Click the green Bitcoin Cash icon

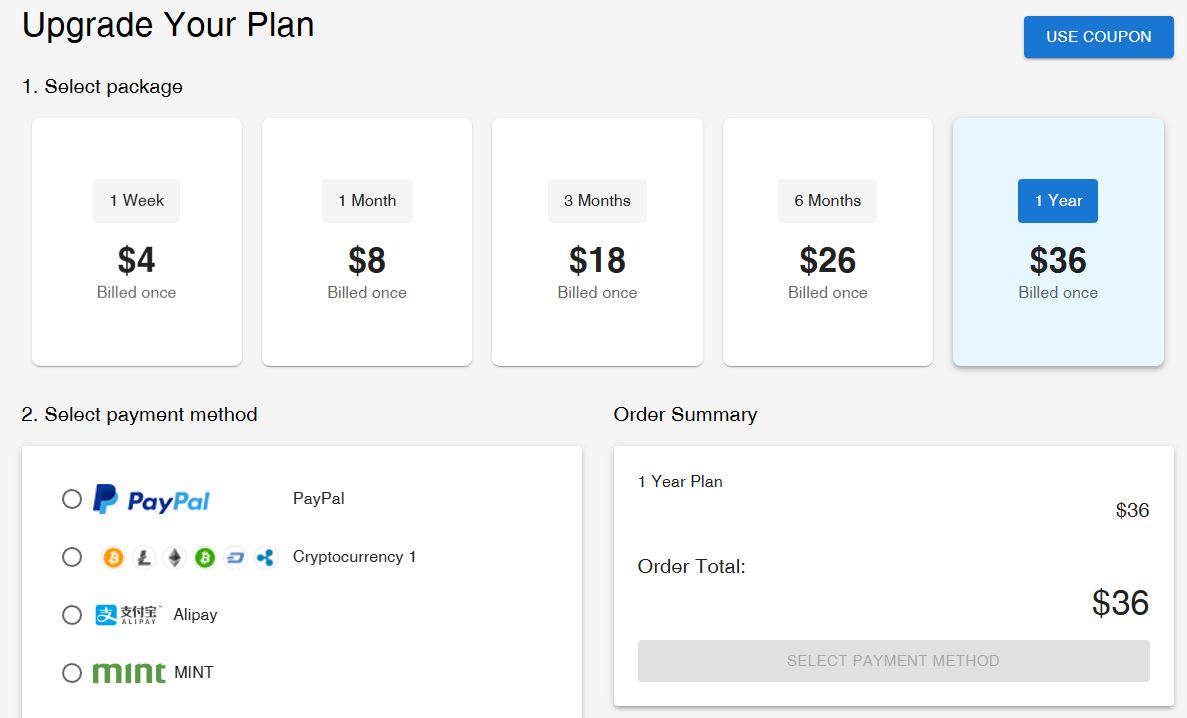(205, 558)
